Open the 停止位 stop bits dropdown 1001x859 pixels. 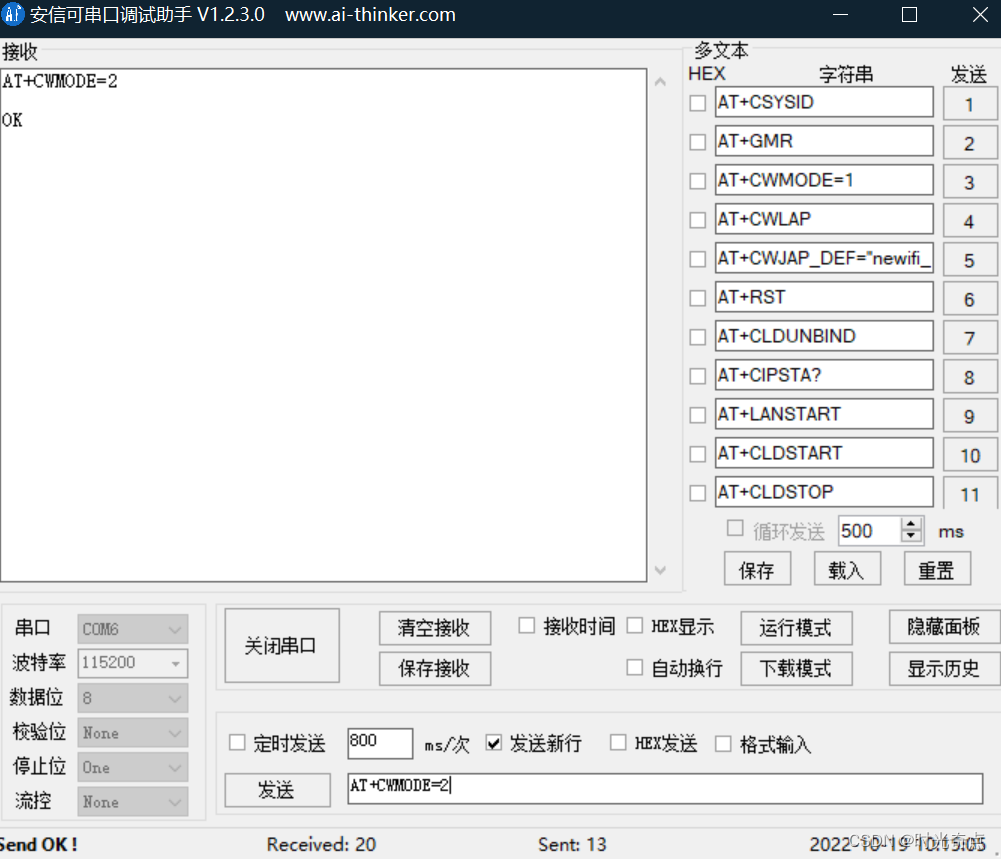coord(133,767)
